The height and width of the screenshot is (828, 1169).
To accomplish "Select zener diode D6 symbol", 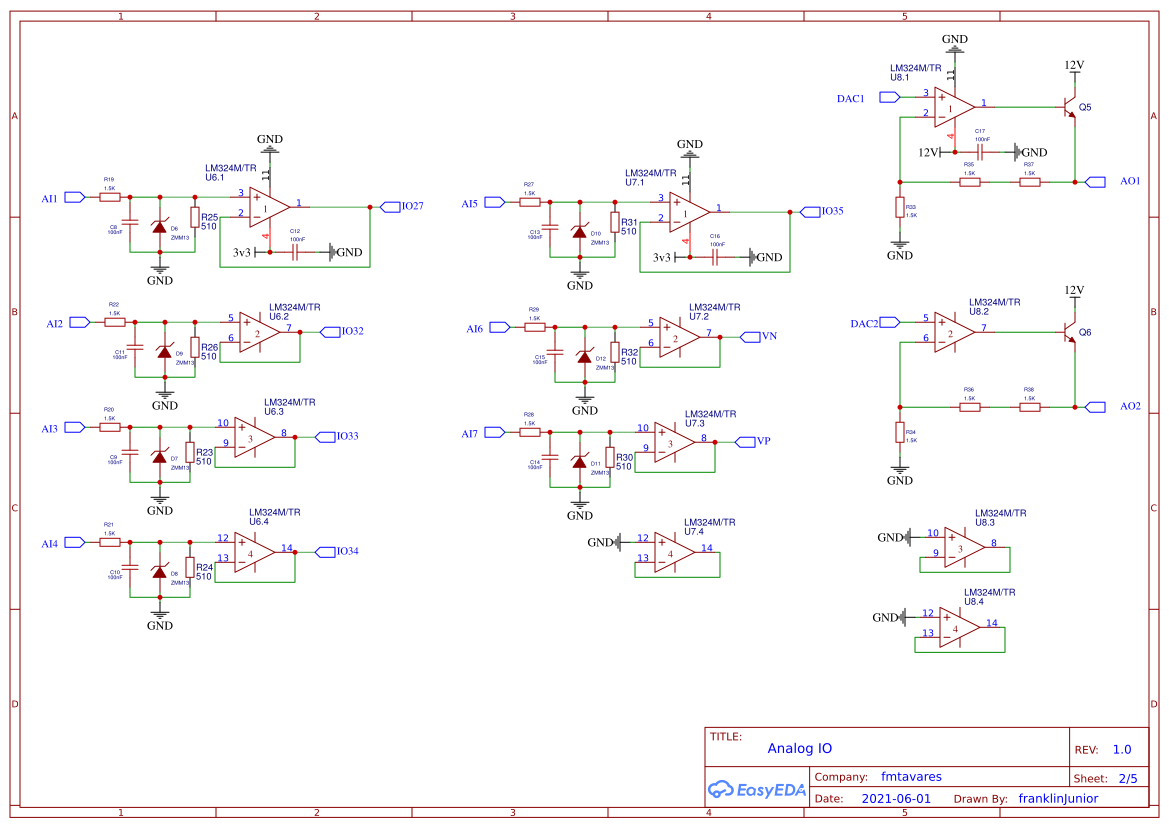I will click(x=159, y=228).
